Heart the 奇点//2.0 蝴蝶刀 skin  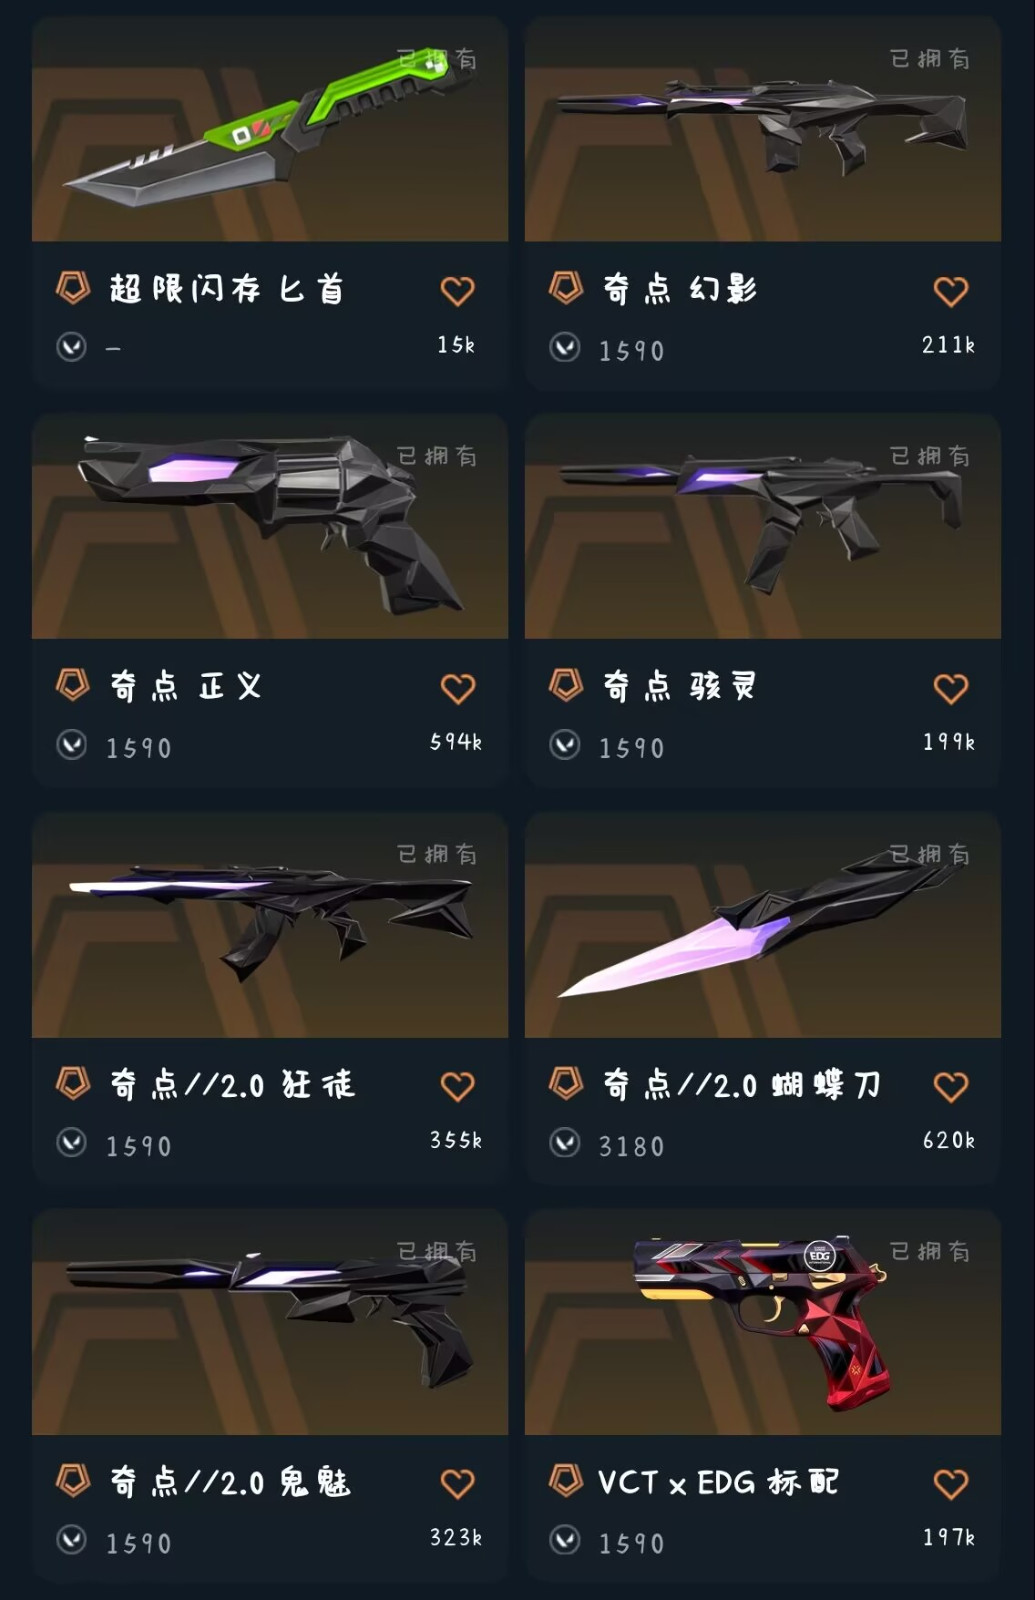950,1086
